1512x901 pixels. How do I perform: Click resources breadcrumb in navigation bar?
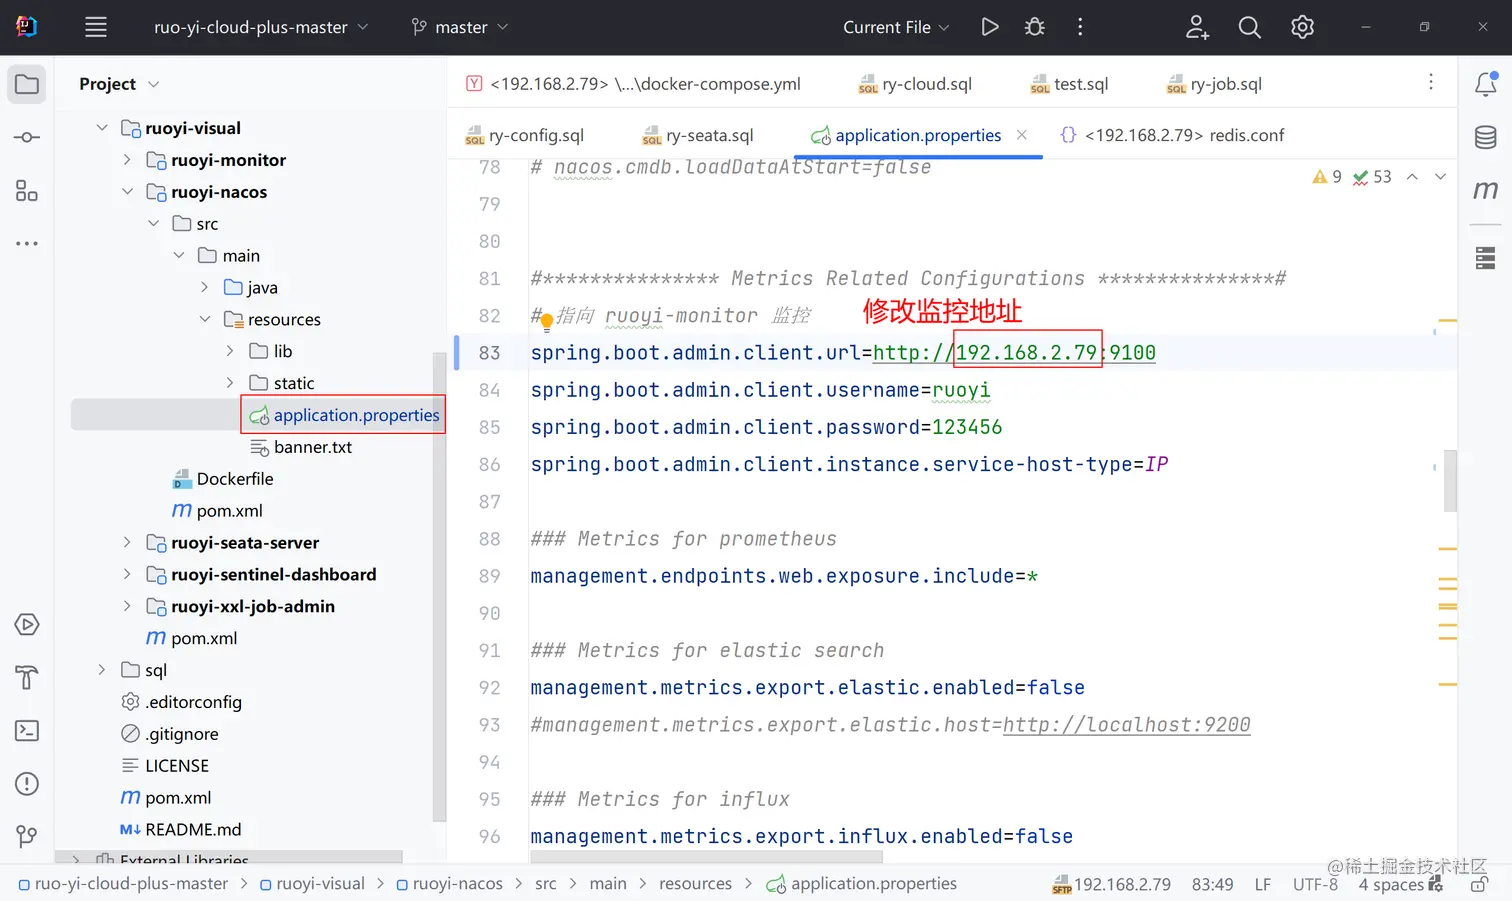[x=695, y=884]
